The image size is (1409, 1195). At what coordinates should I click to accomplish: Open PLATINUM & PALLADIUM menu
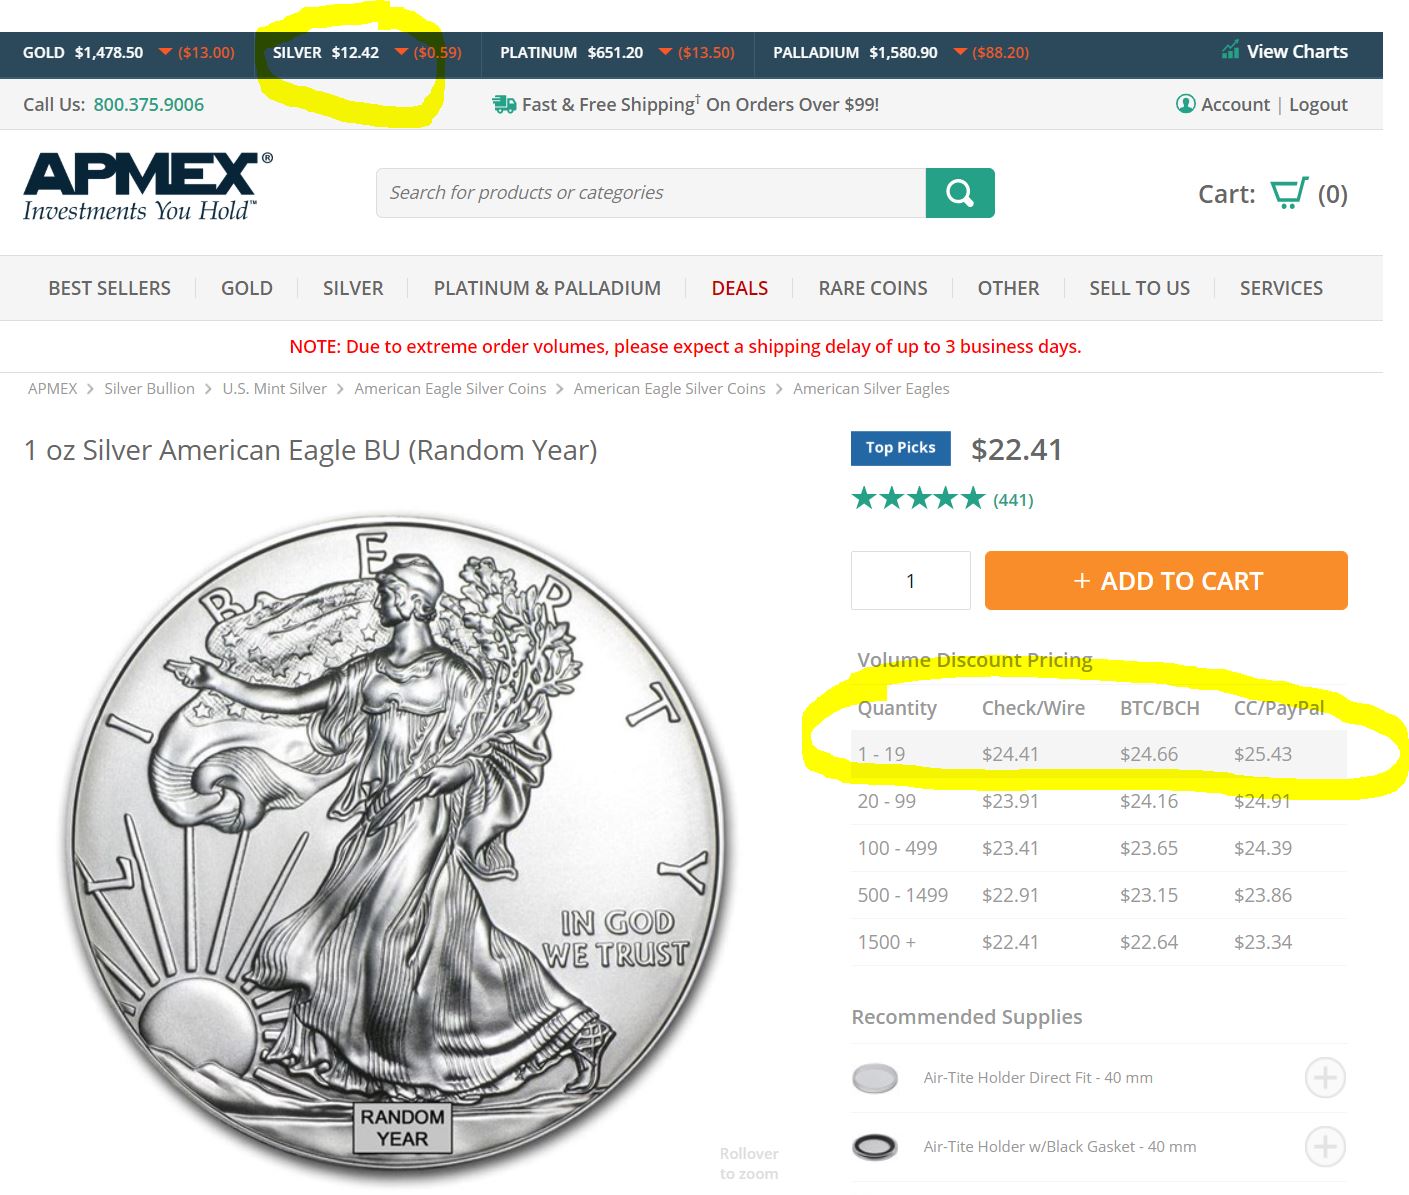pyautogui.click(x=547, y=288)
